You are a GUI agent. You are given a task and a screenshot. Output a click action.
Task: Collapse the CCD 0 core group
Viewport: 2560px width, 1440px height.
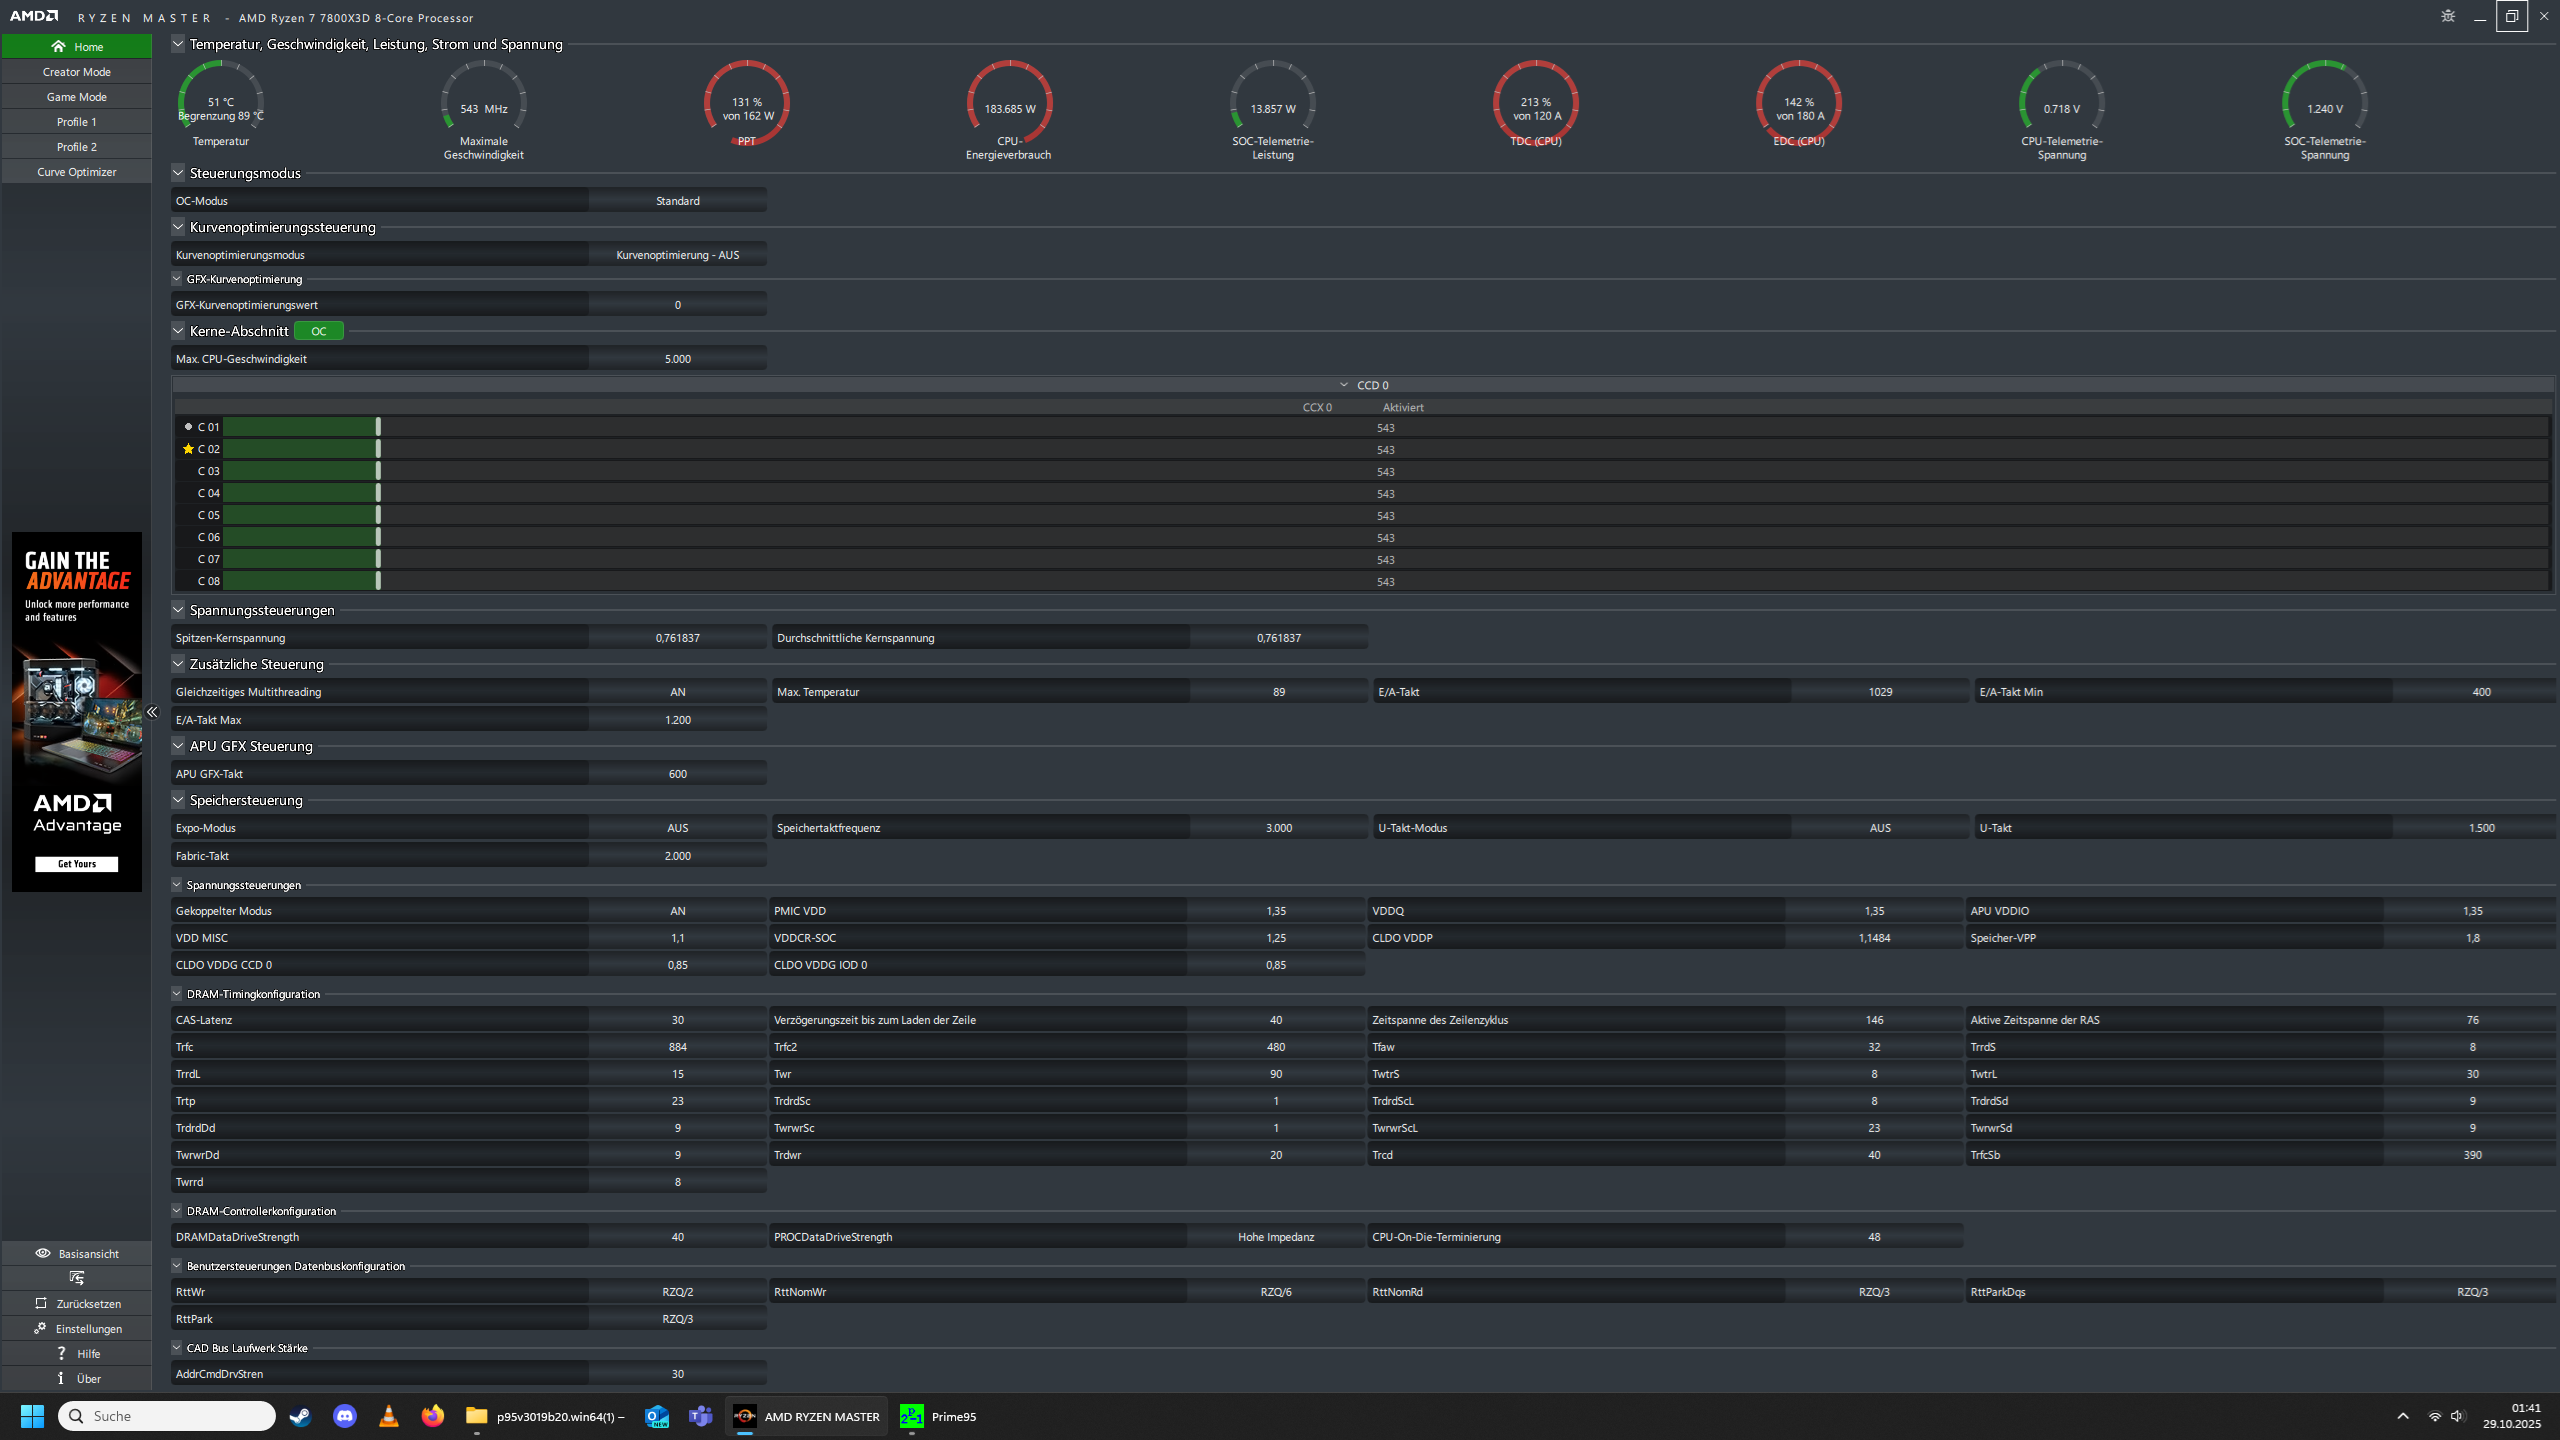point(1344,385)
